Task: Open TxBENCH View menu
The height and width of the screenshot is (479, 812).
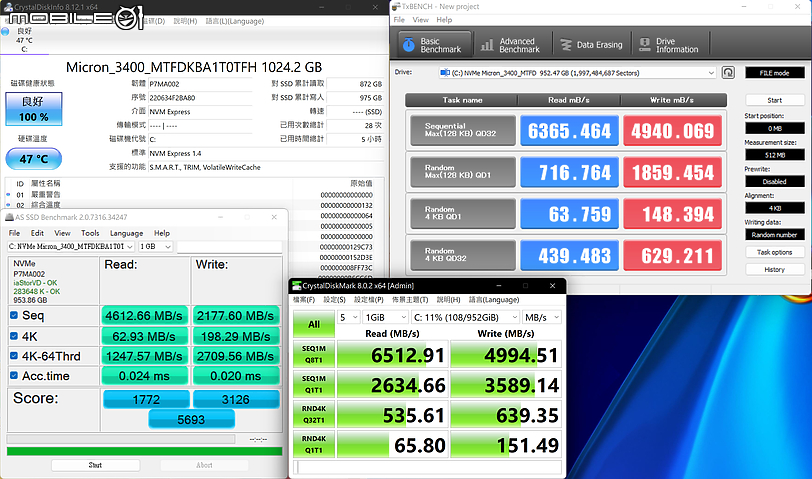Action: [420, 20]
